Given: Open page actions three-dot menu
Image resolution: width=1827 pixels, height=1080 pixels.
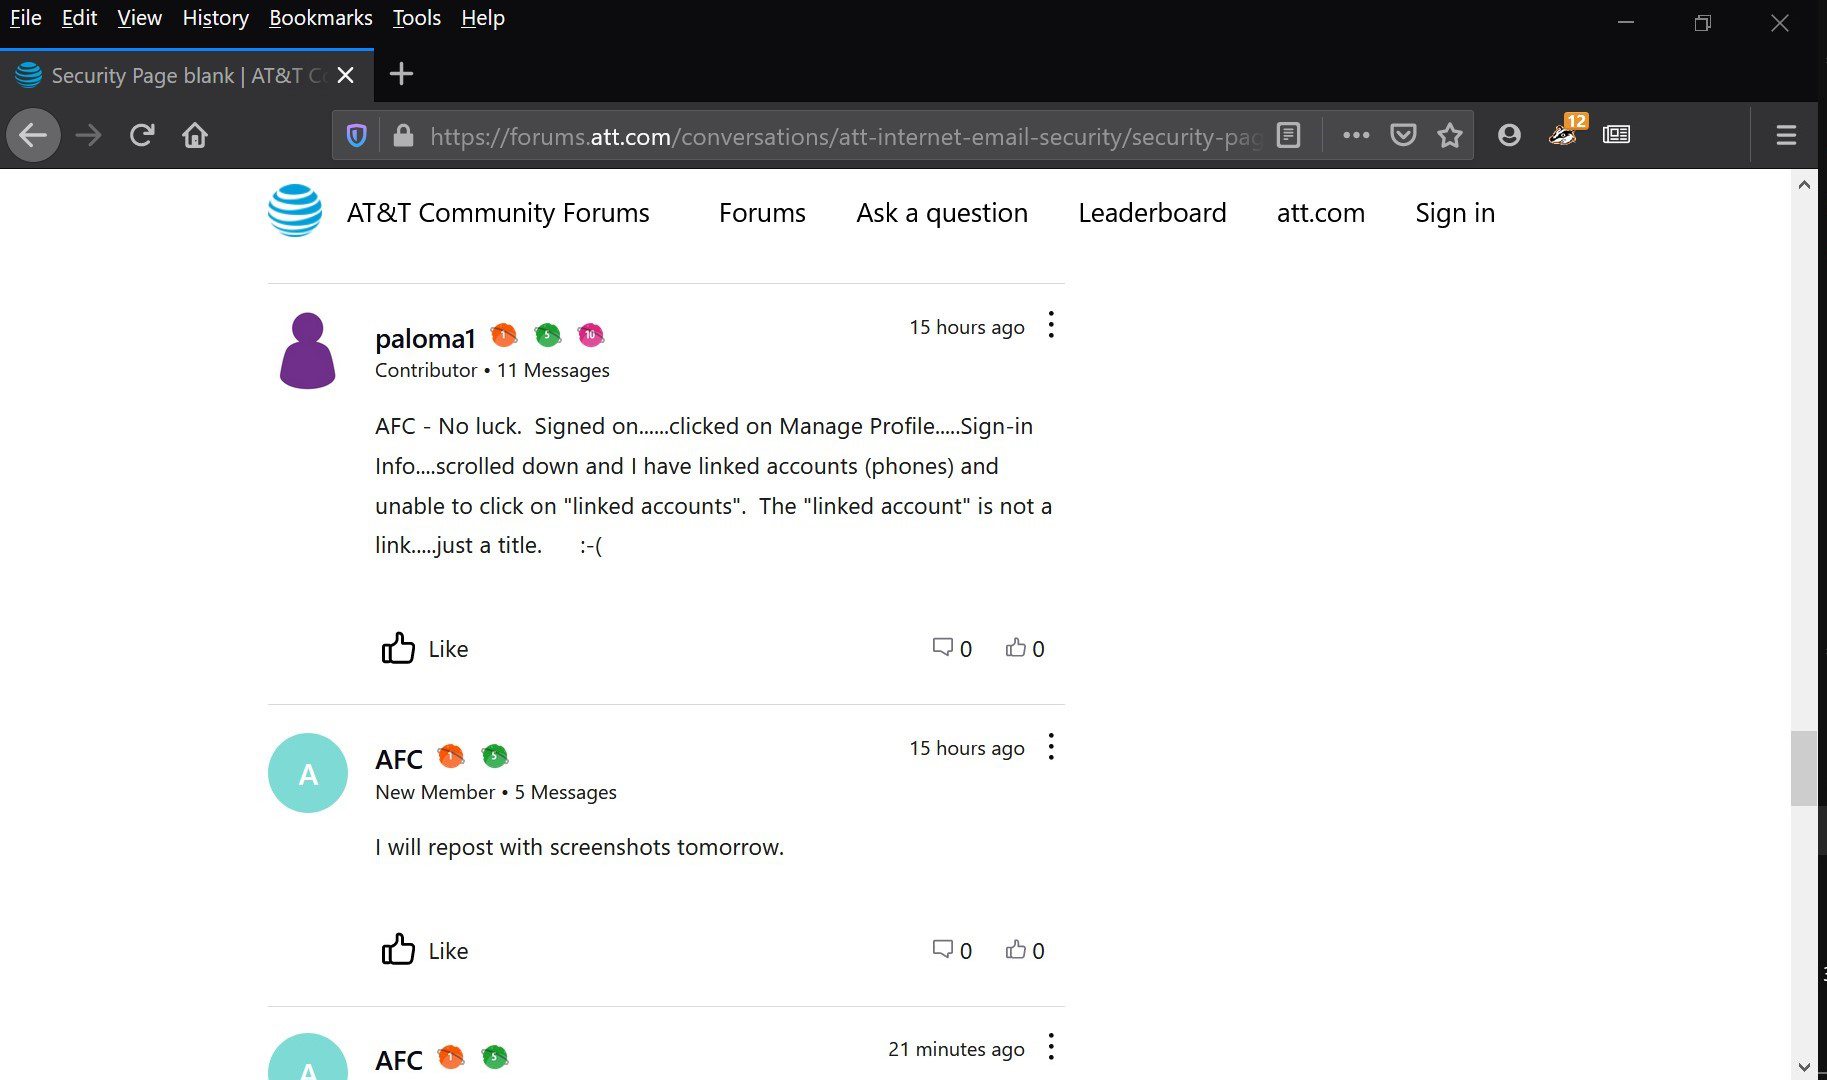Looking at the screenshot, I should coord(1356,135).
